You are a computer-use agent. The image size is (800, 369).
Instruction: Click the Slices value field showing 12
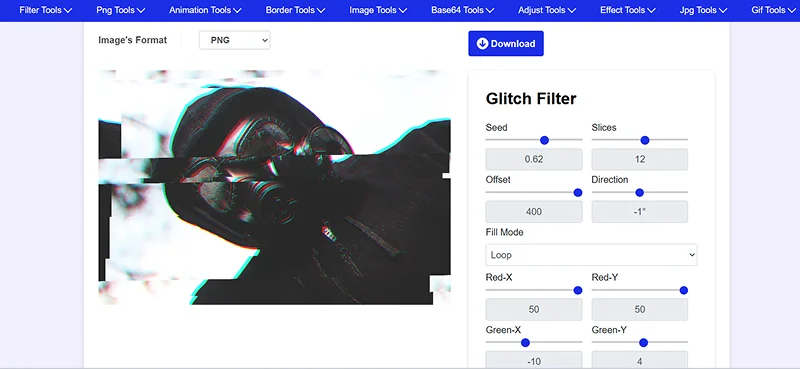pyautogui.click(x=639, y=159)
